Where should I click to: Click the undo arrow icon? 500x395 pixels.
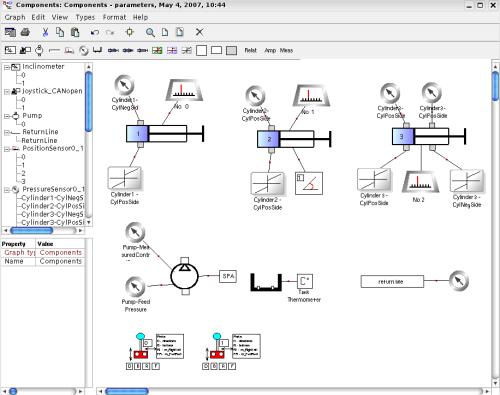pos(95,32)
